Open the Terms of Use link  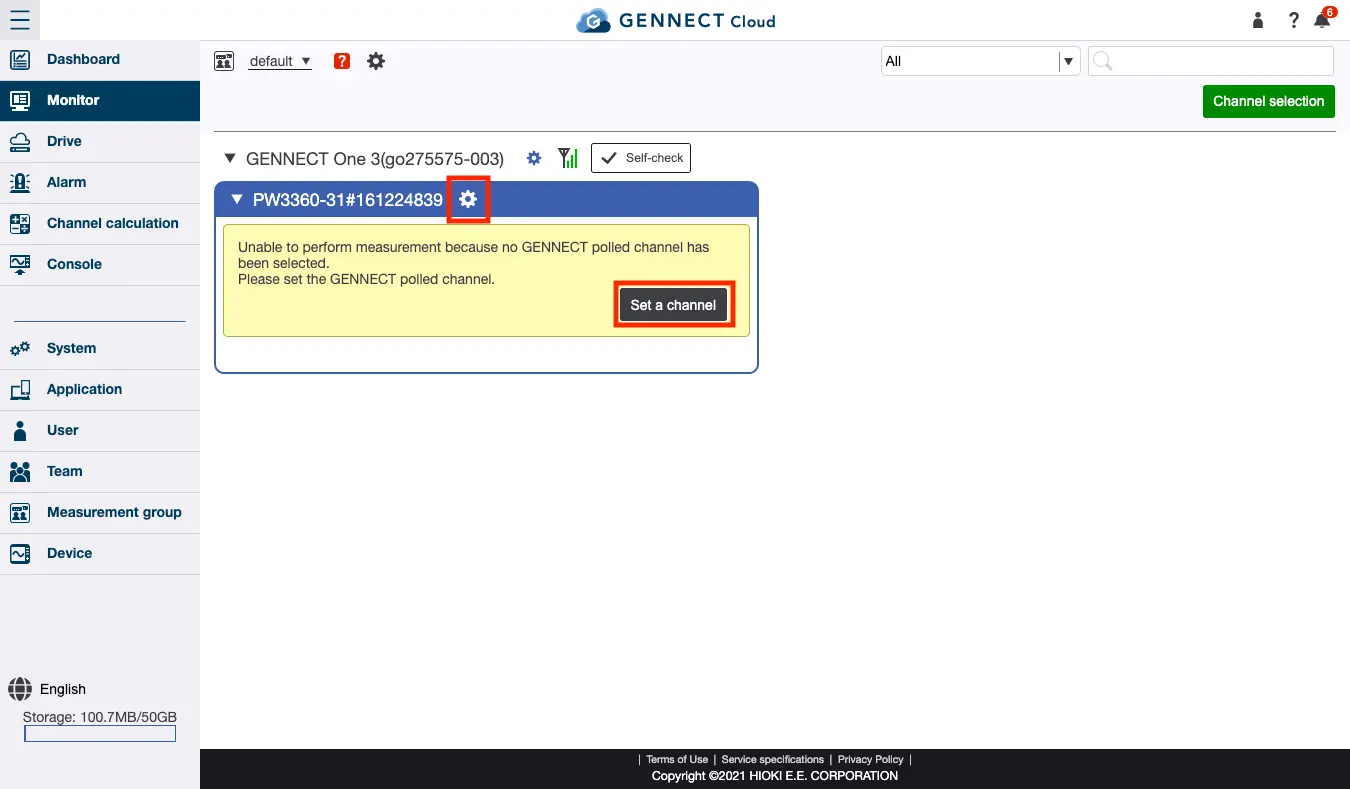(x=677, y=760)
